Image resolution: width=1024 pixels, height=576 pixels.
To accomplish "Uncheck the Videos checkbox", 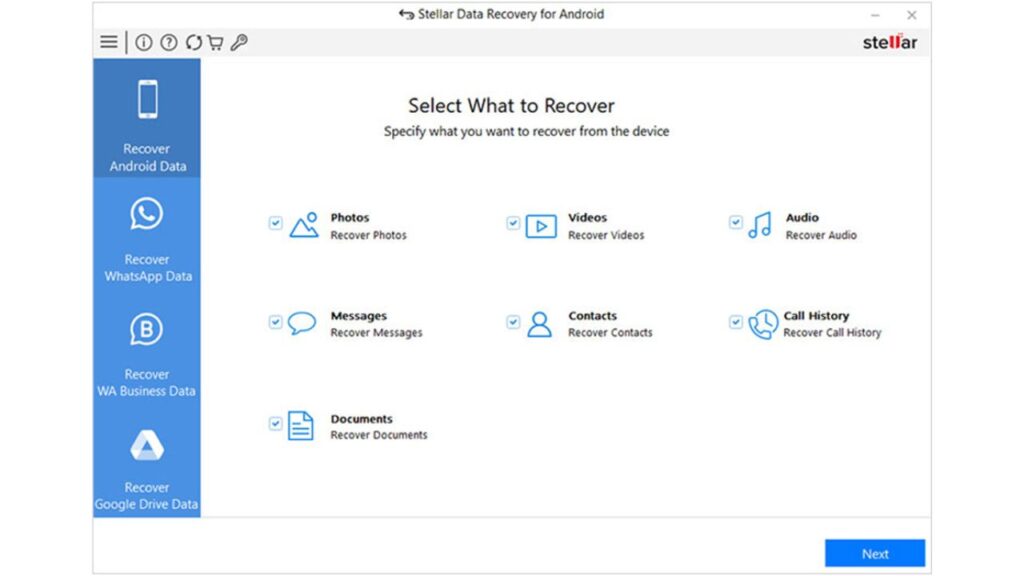I will click(513, 223).
